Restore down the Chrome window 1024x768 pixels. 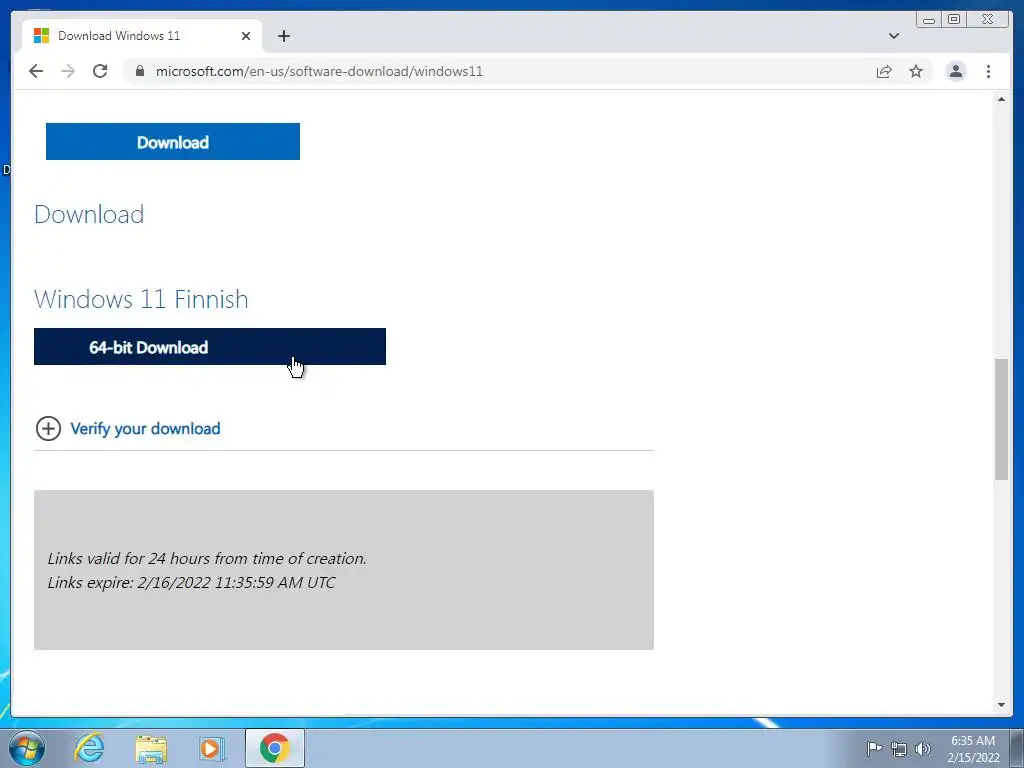954,20
